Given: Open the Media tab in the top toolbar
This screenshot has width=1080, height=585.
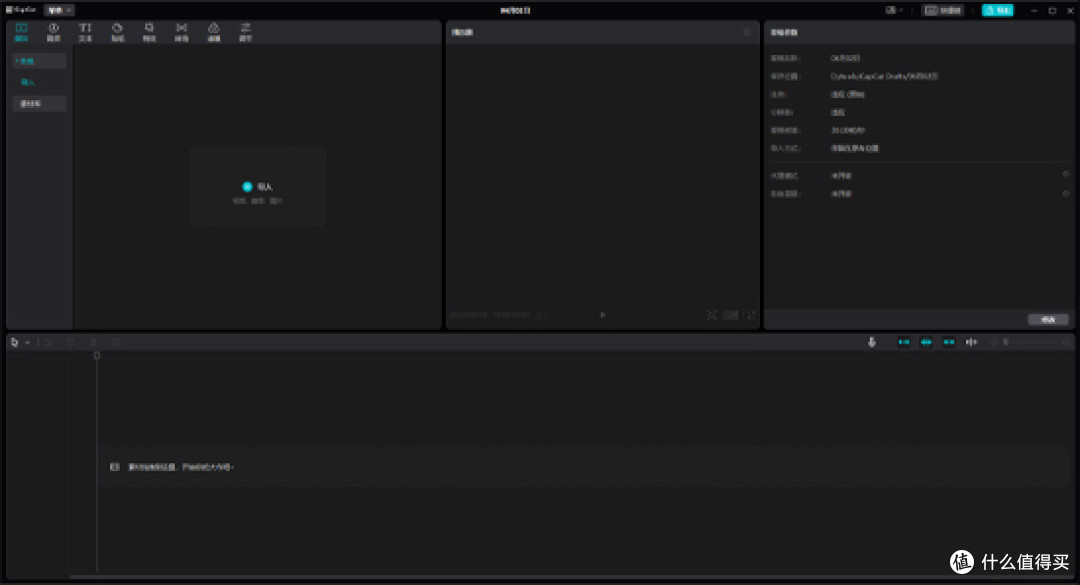Looking at the screenshot, I should [21, 32].
